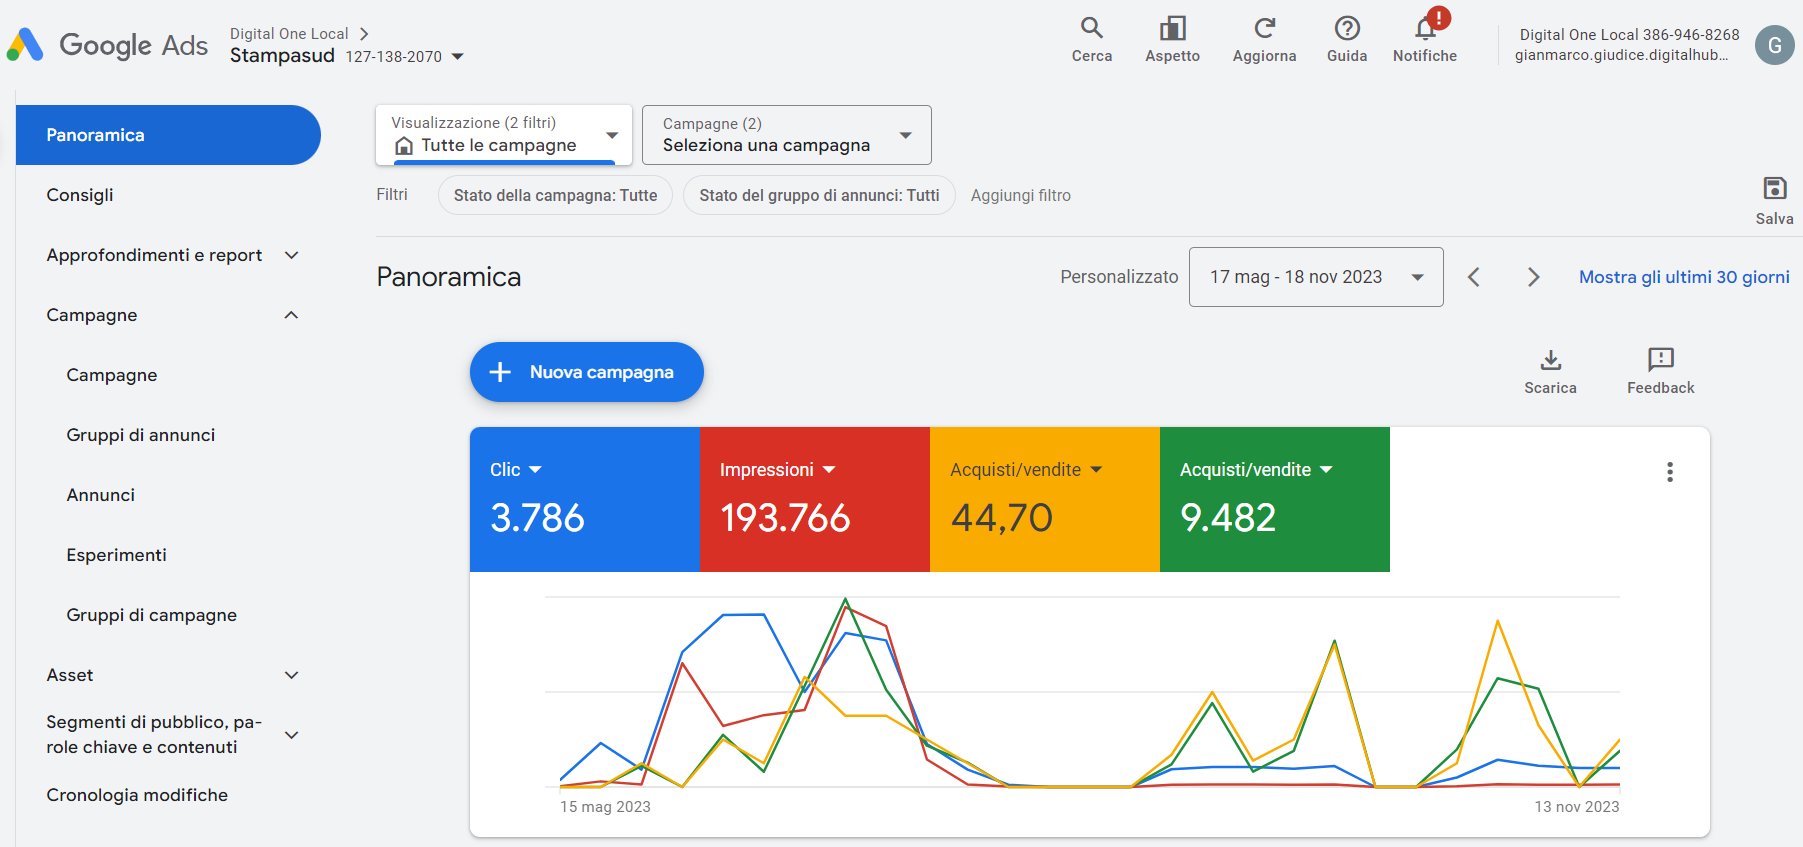Click 'Mostra gli ultimi 30 giorni' link
Viewport: 1803px width, 847px height.
click(1684, 277)
